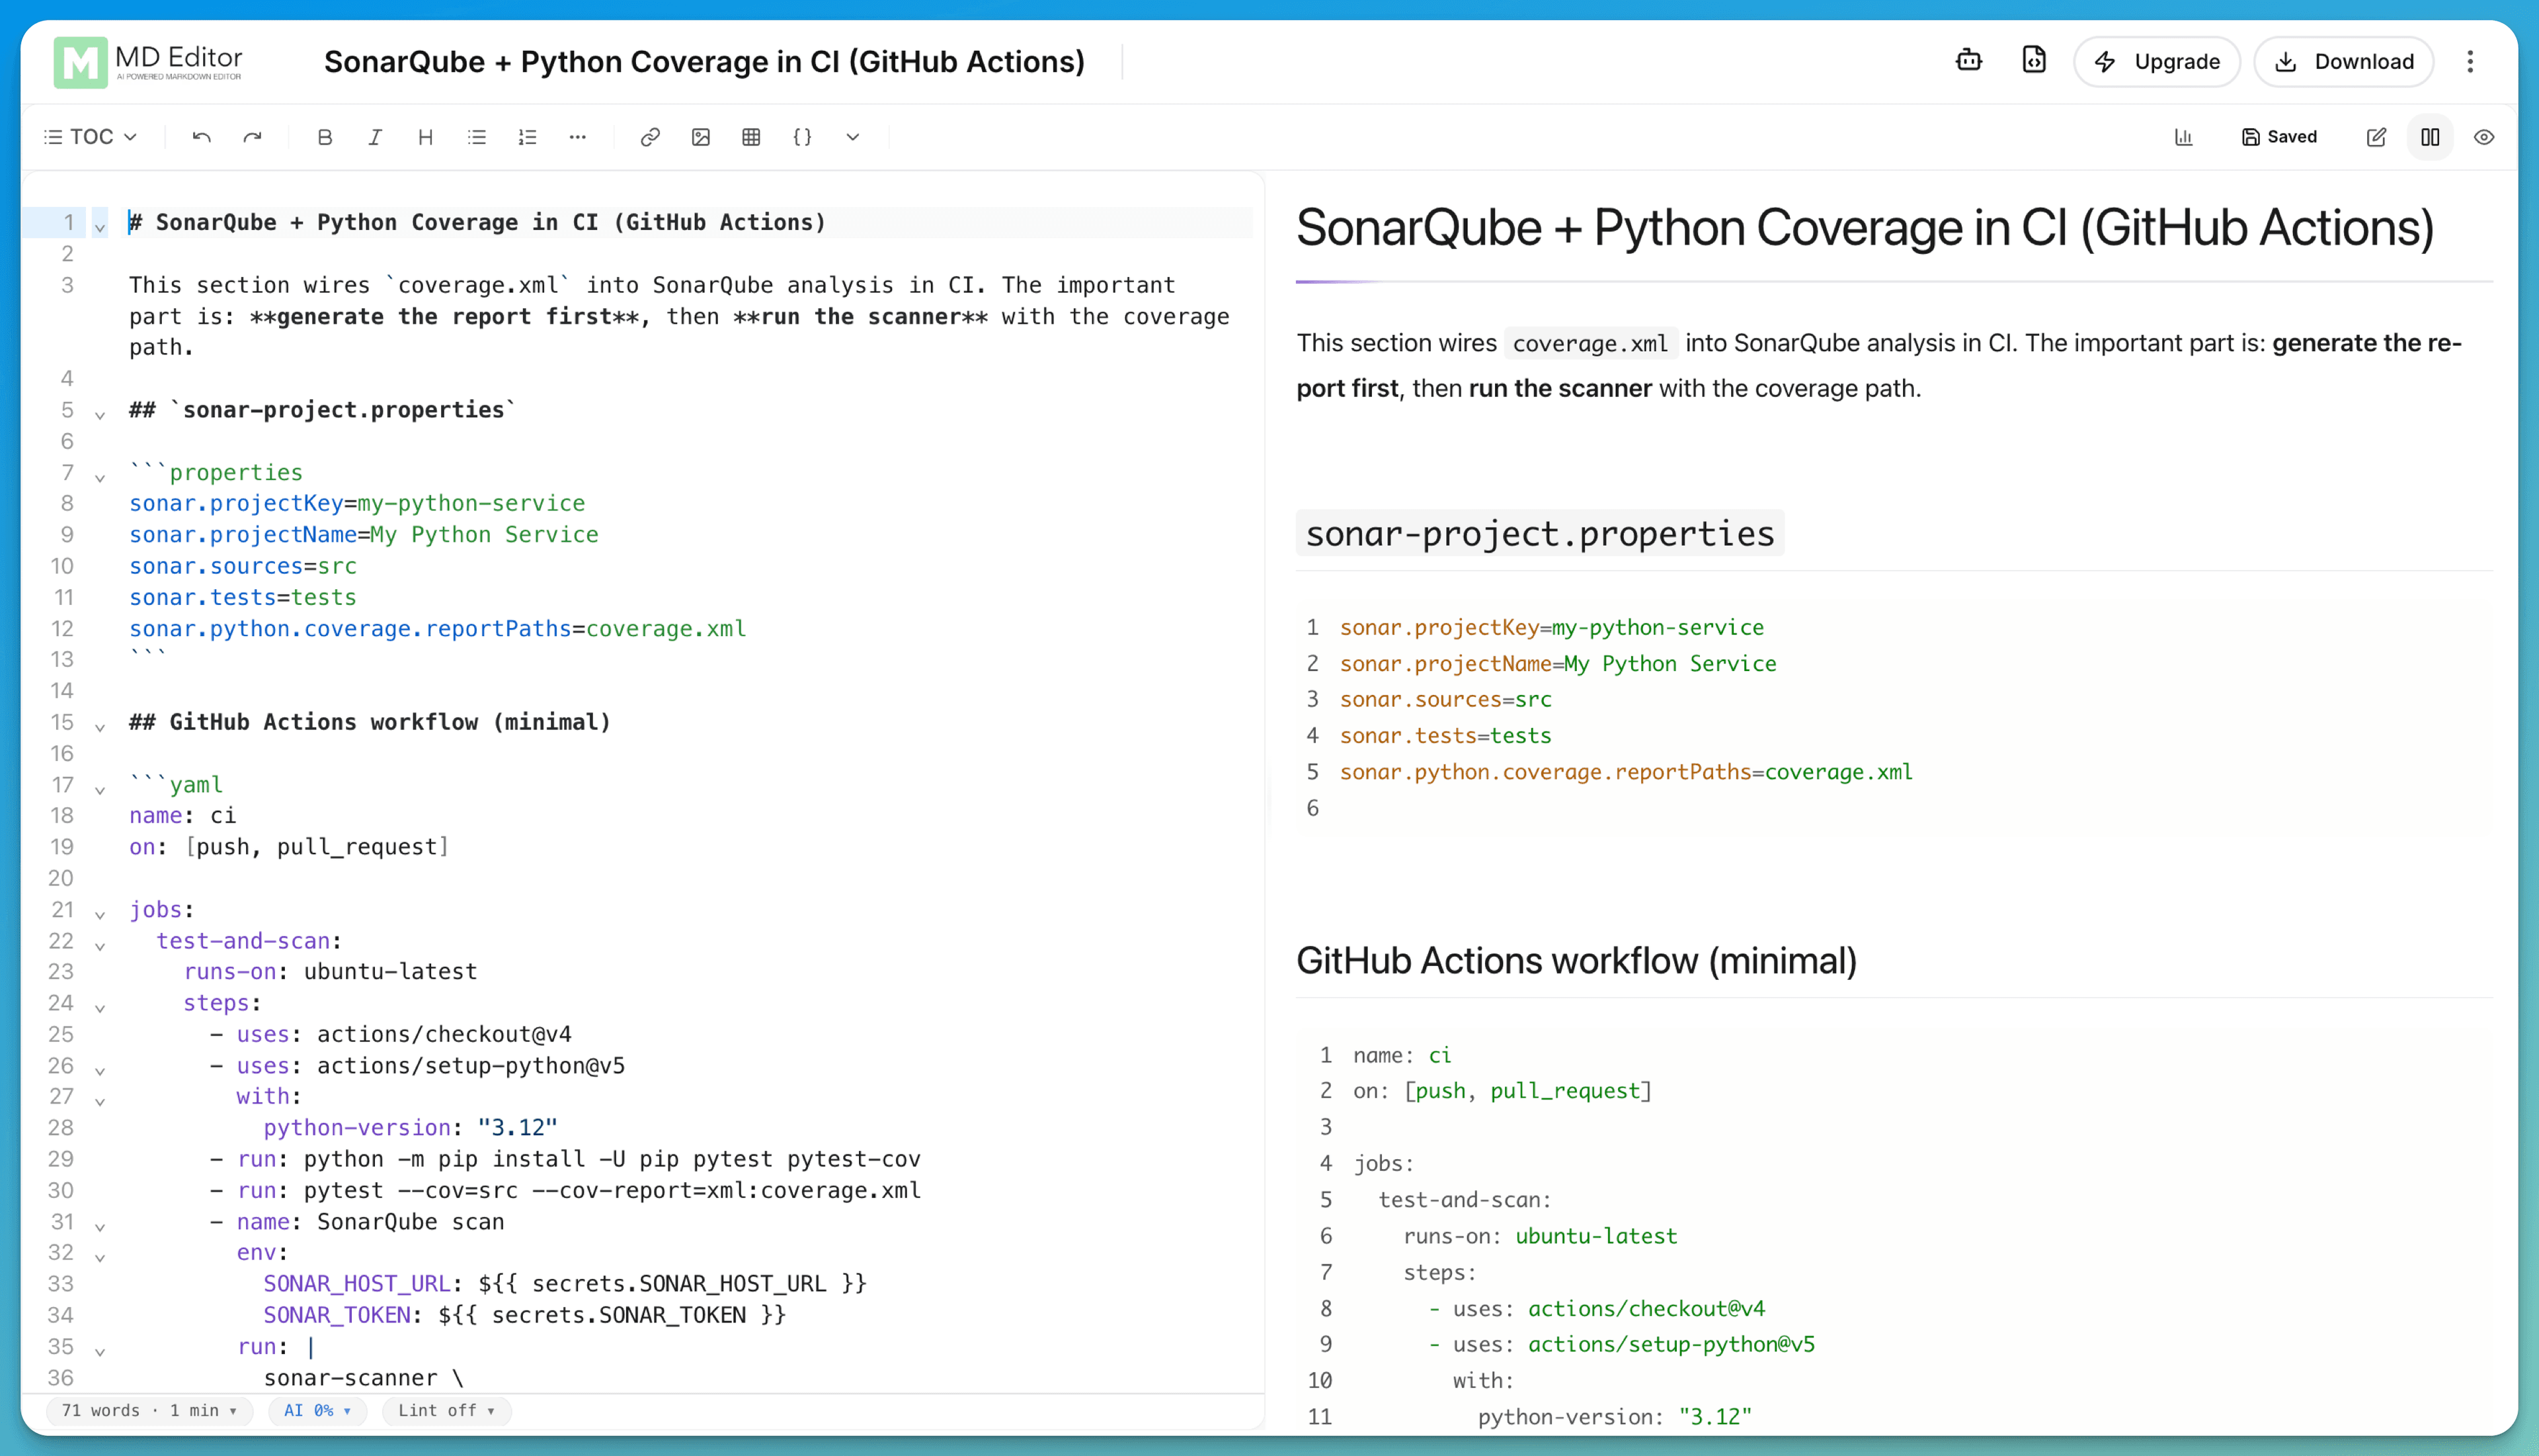Viewport: 2539px width, 1456px height.
Task: Switch to preview-only eye view
Action: click(2485, 137)
